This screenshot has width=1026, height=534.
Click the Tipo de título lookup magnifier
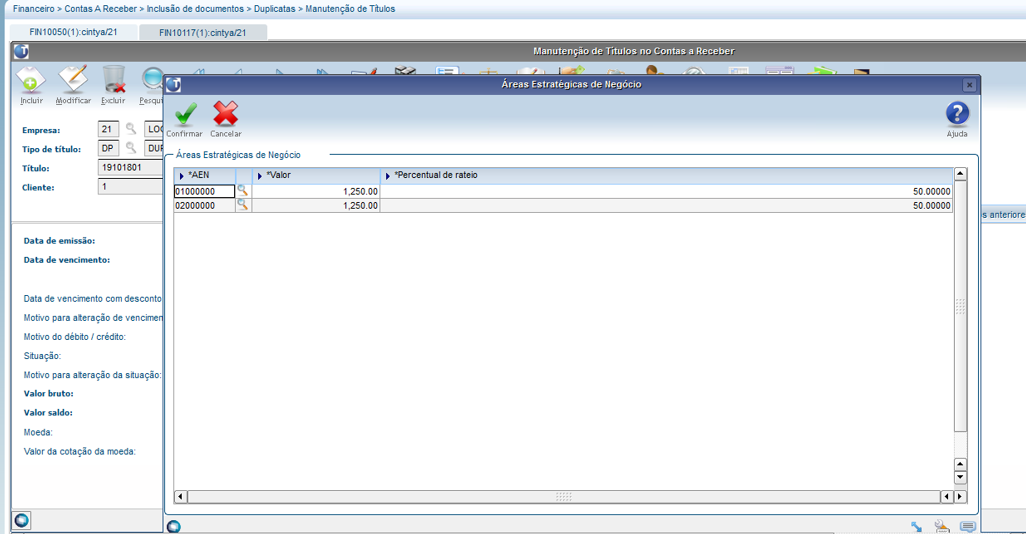131,148
